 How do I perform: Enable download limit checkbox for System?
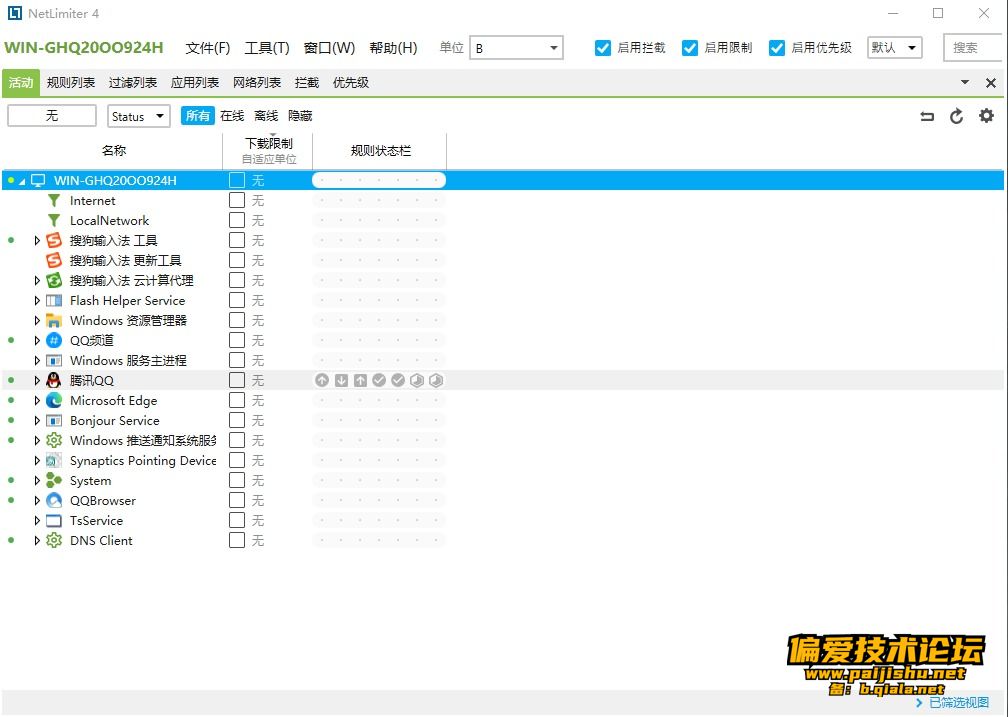pos(237,480)
